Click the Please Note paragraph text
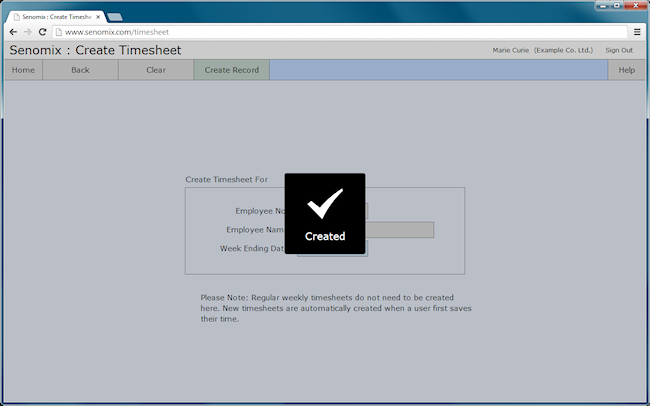 tap(336, 308)
